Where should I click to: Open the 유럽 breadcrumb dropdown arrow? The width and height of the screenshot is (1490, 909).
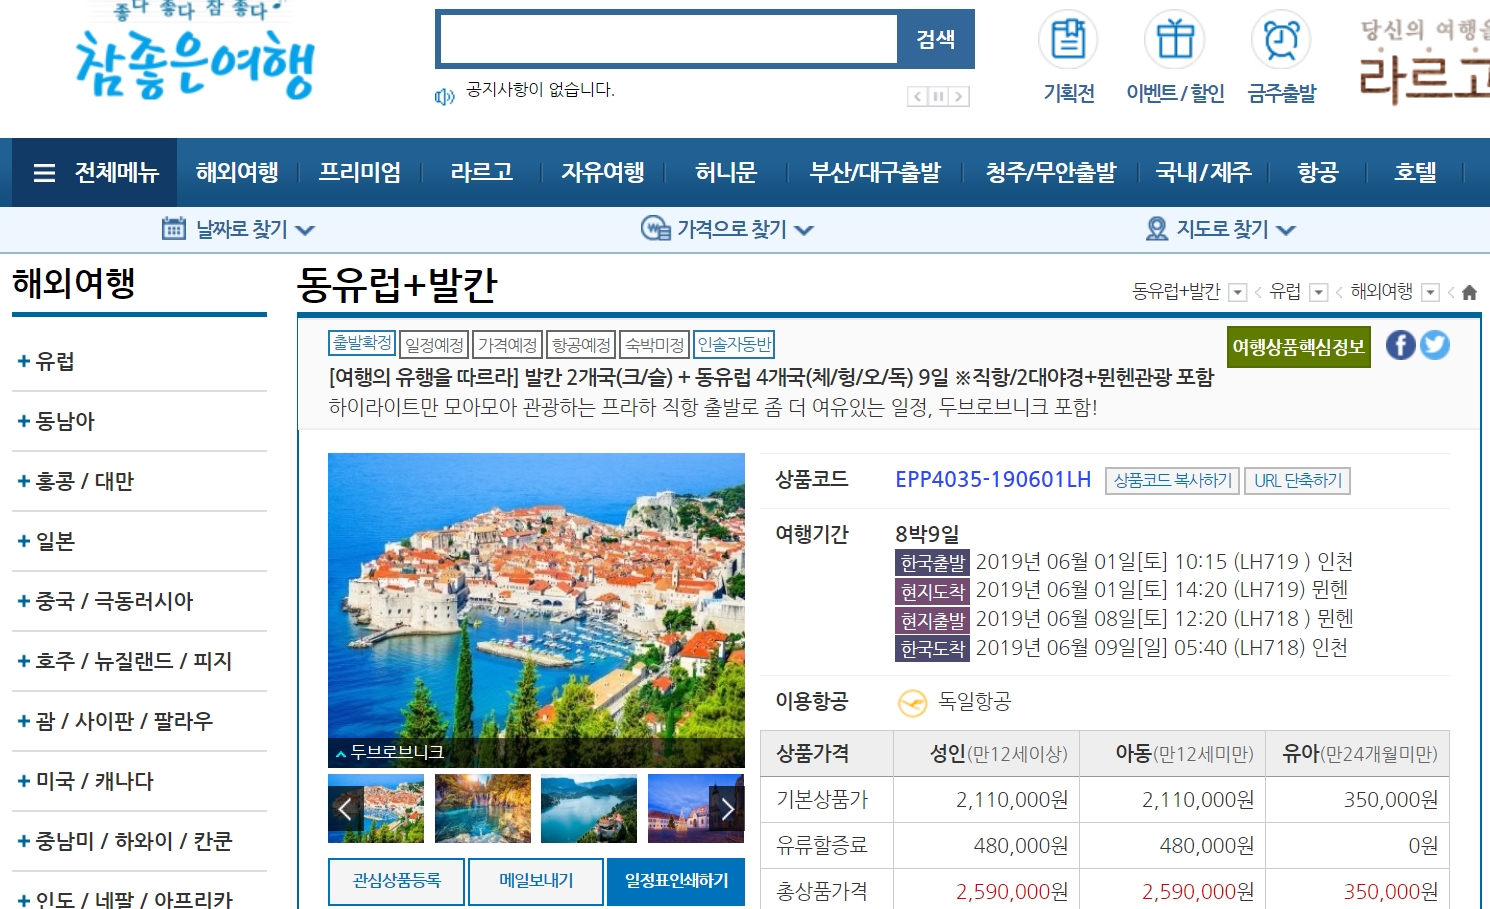(x=1319, y=292)
